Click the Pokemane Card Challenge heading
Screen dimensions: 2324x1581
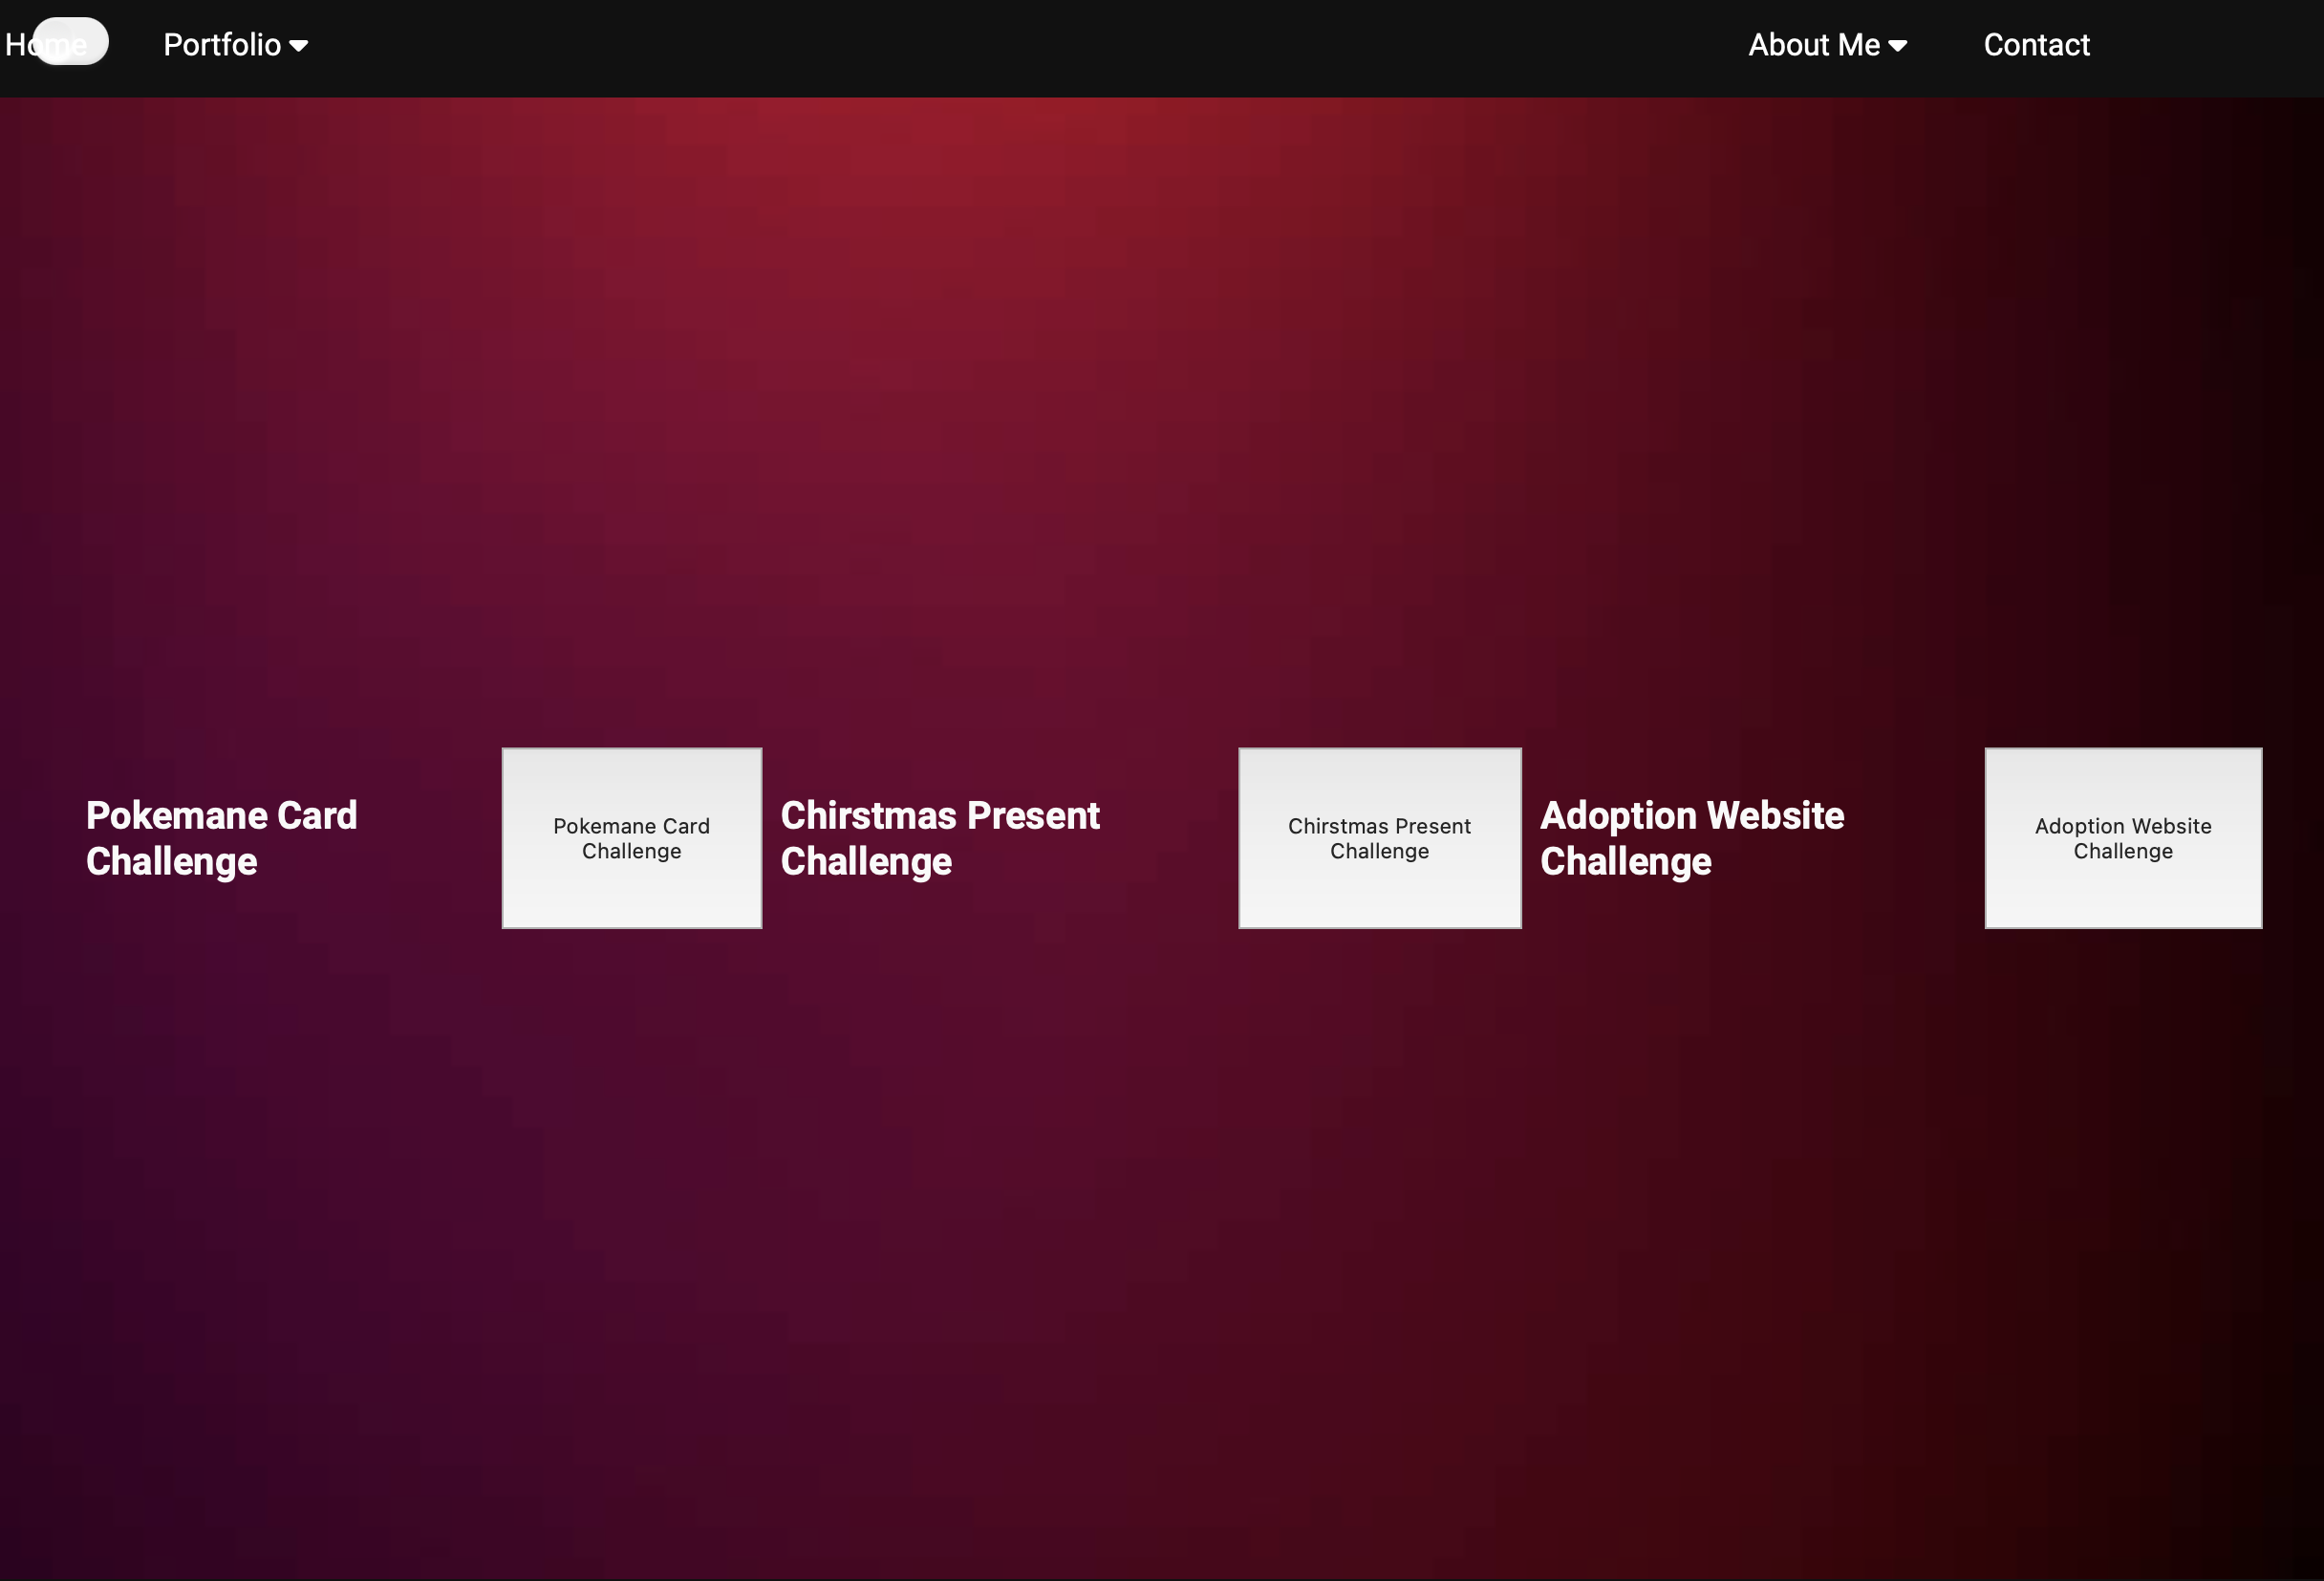click(221, 838)
